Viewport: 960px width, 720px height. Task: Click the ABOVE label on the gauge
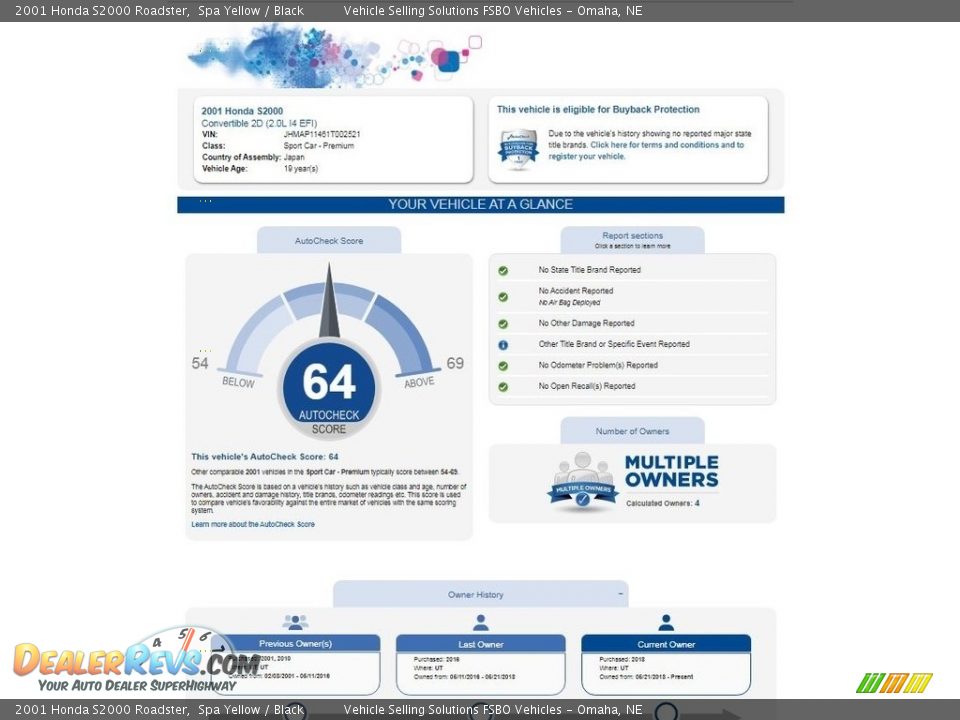point(419,382)
